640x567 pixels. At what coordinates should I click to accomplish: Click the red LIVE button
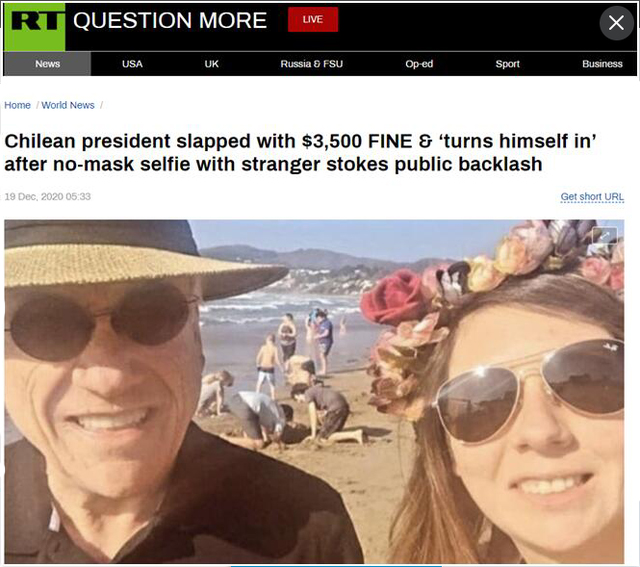coord(313,19)
